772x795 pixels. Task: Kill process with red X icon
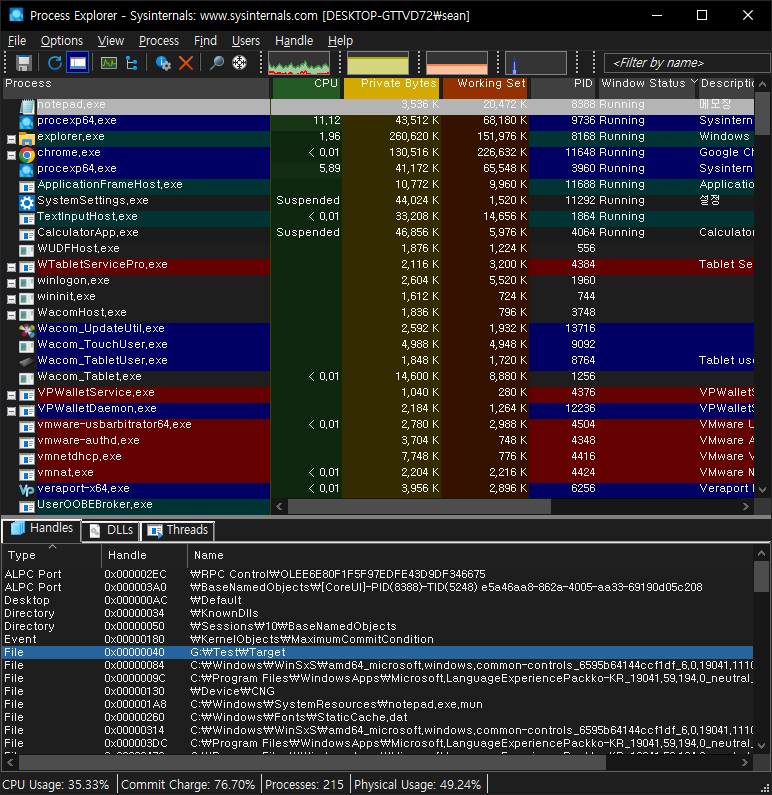point(186,63)
